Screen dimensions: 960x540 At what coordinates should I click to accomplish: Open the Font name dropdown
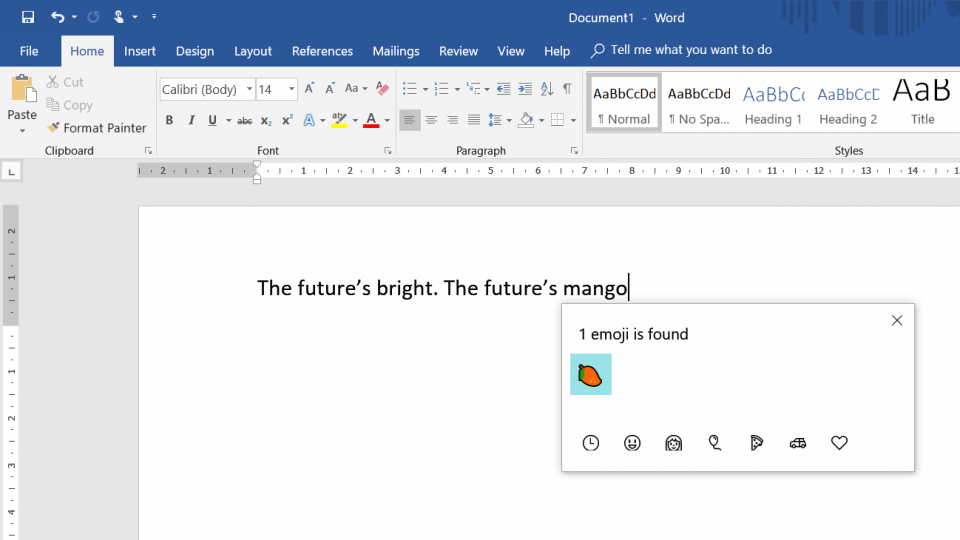coord(249,89)
